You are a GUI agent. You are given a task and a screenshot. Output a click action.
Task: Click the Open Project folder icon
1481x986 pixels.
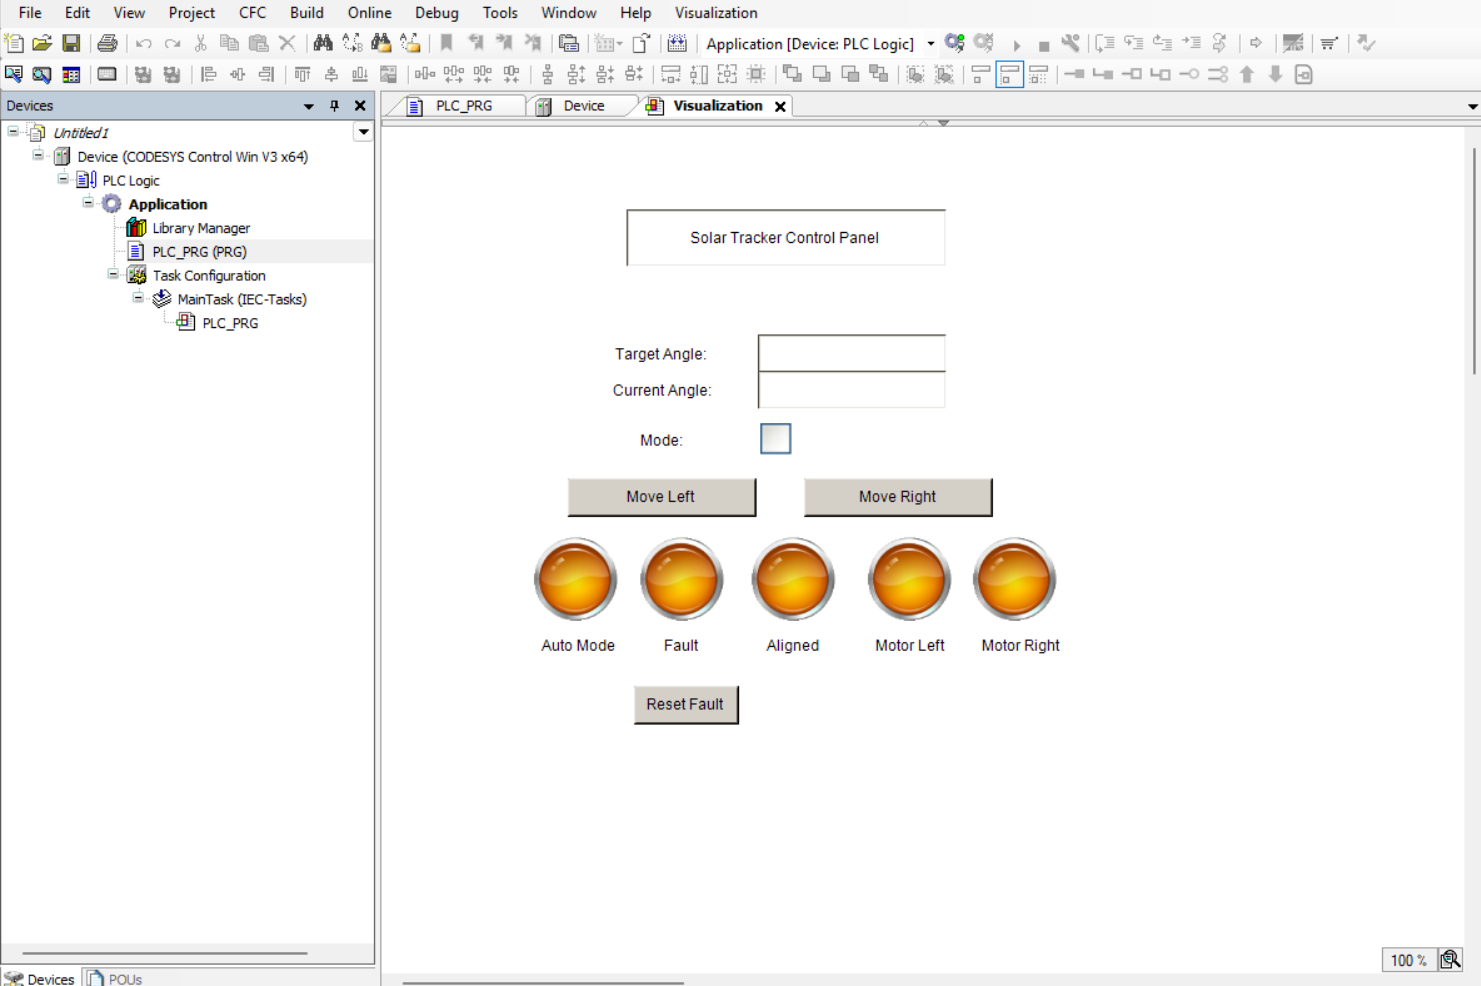tap(42, 43)
